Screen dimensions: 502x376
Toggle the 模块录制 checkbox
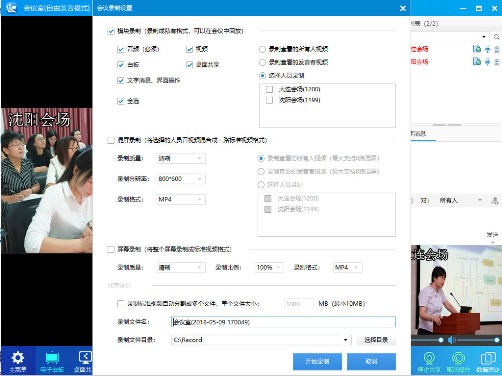click(x=111, y=31)
